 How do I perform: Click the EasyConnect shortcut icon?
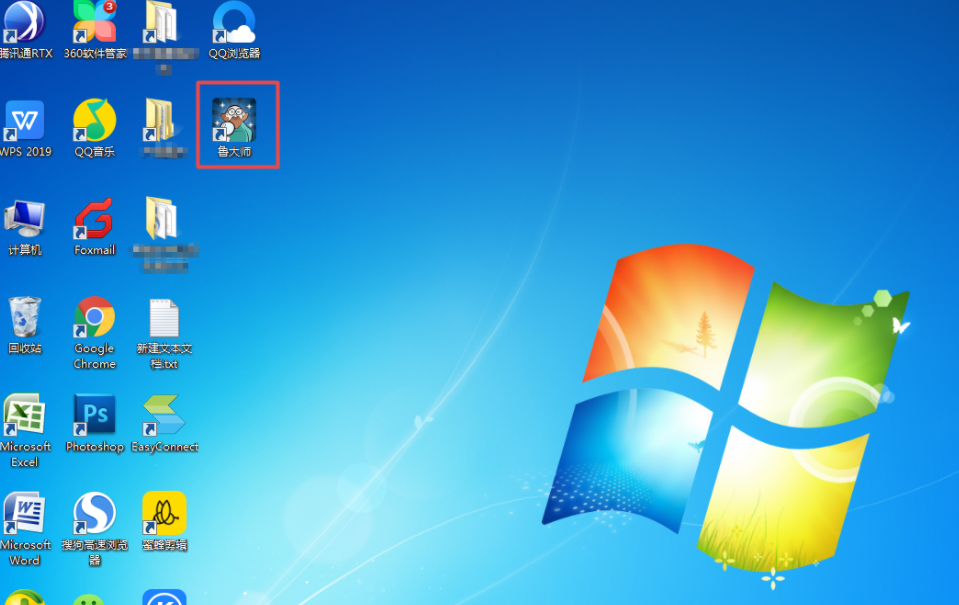click(165, 423)
